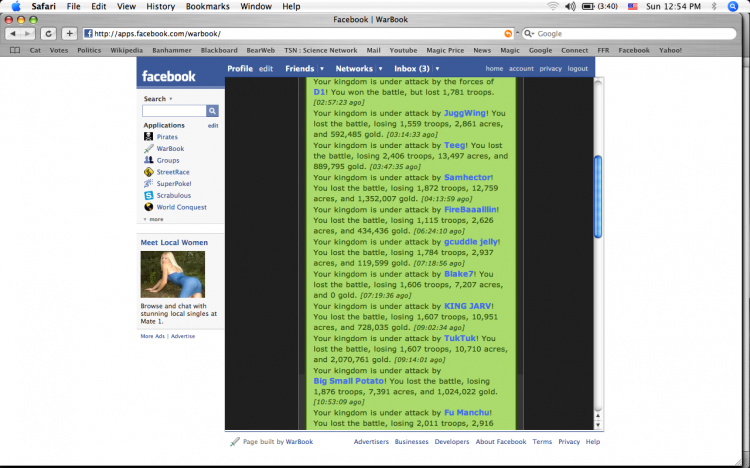Screen dimensions: 750x468
Task: Click the SuperPoke! application icon
Action: coord(149,183)
